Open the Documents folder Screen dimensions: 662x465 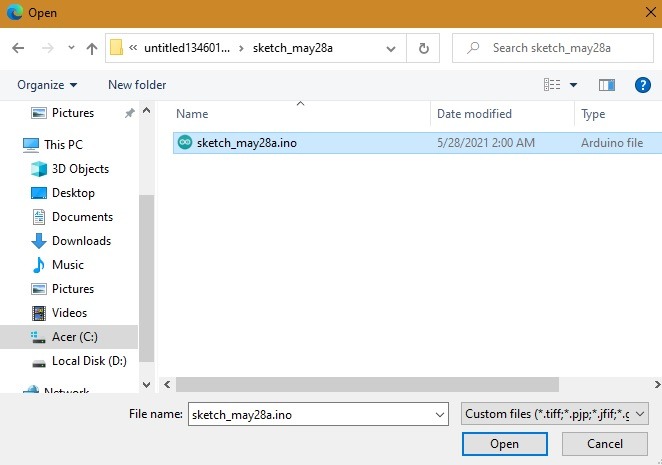(x=82, y=217)
